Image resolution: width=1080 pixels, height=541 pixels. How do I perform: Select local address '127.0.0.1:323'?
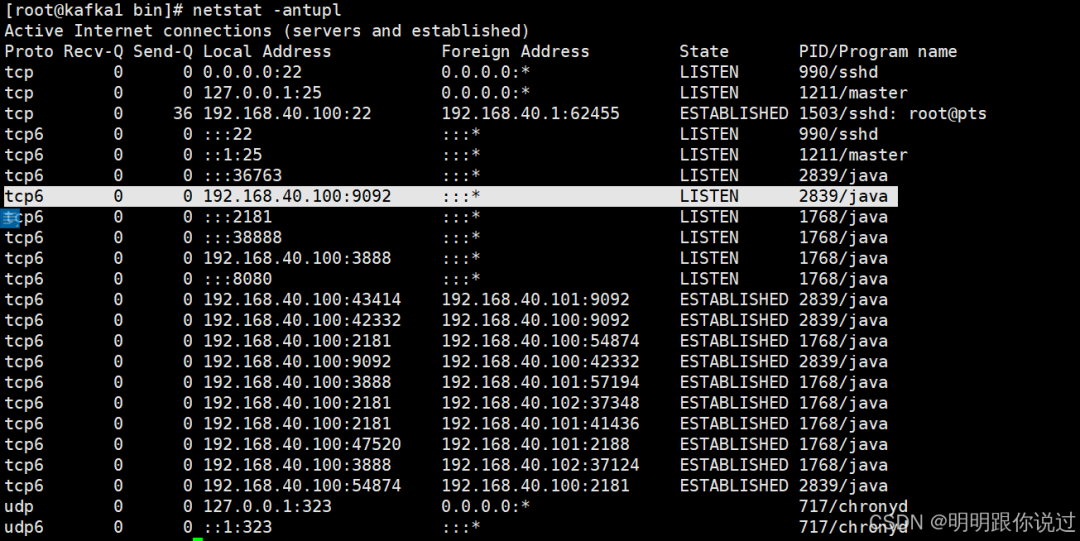(267, 507)
